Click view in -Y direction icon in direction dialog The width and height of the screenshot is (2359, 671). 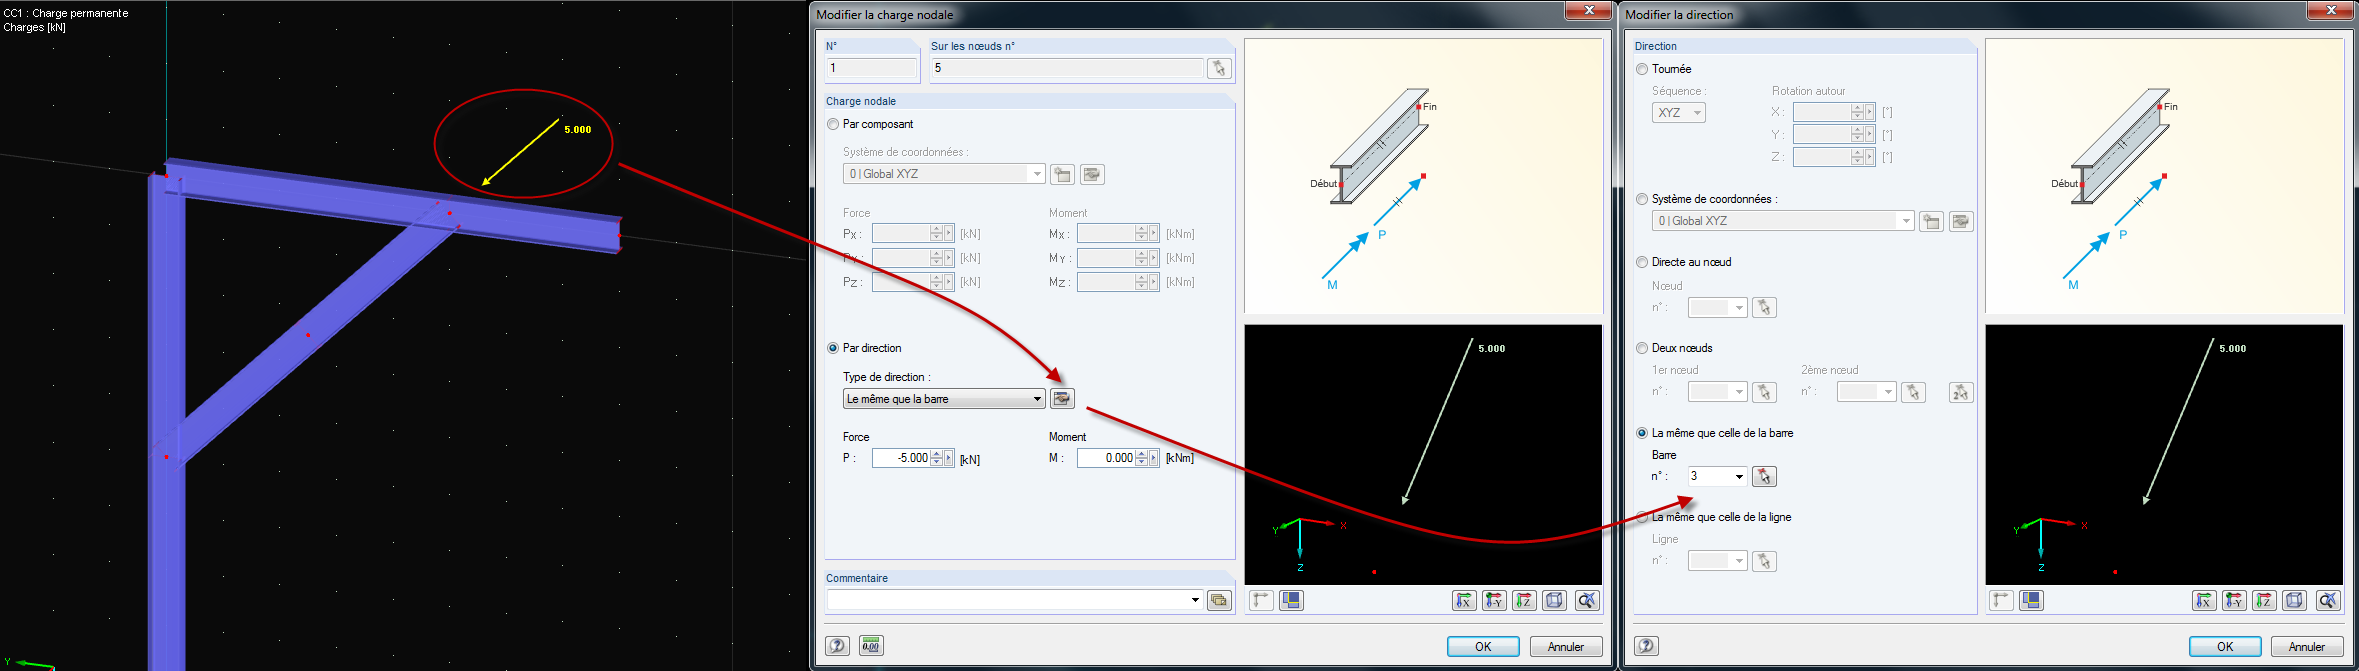tap(2234, 600)
